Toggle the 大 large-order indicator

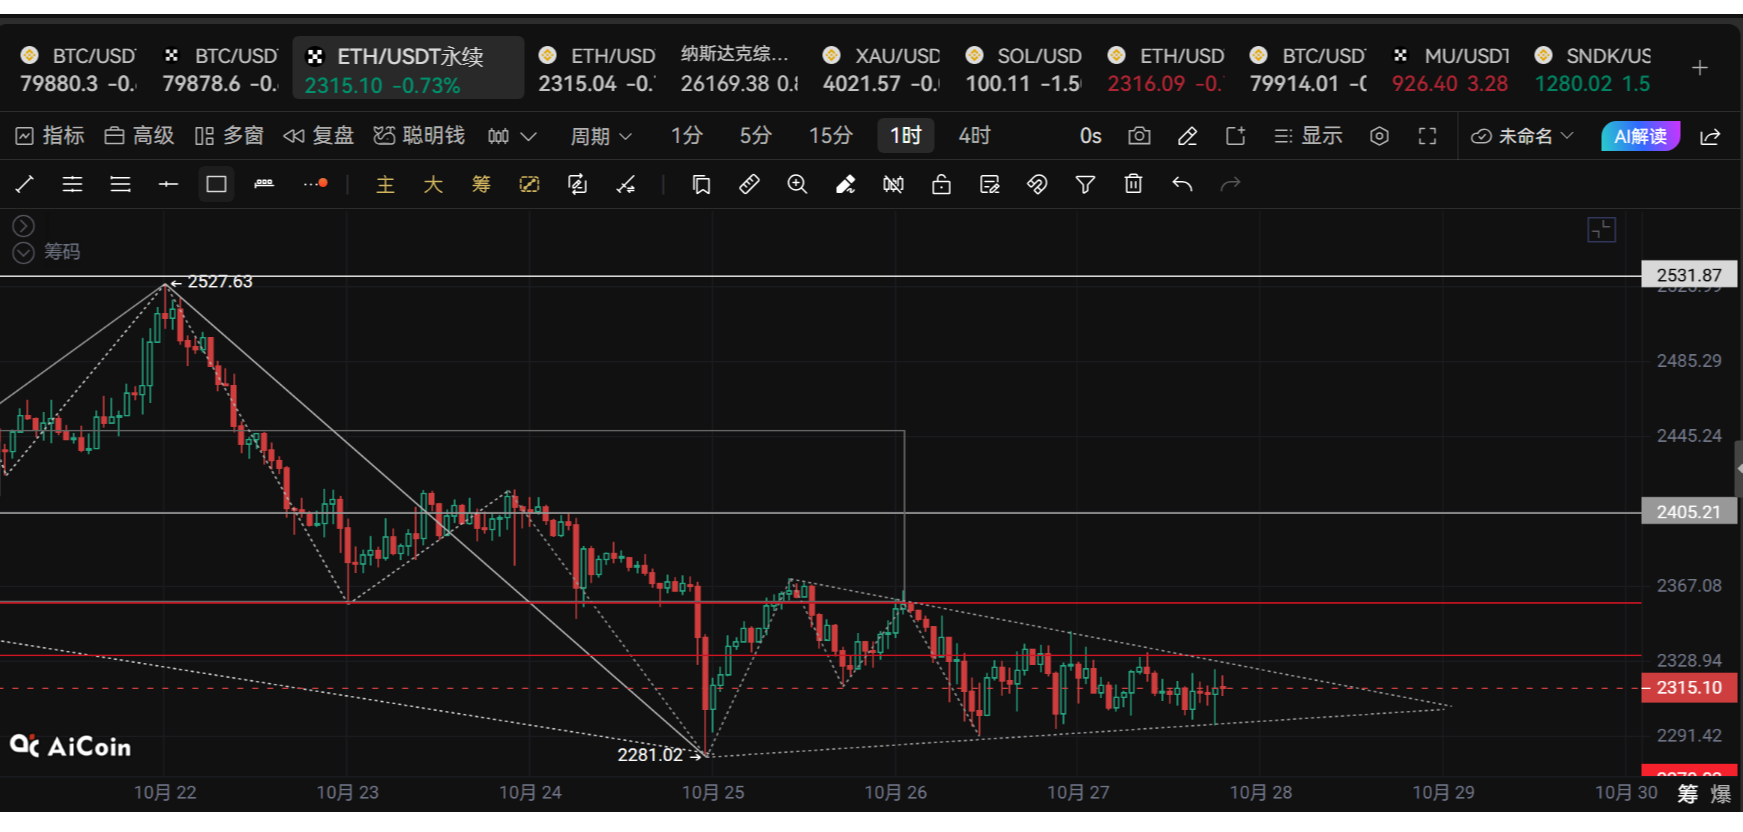pos(433,184)
